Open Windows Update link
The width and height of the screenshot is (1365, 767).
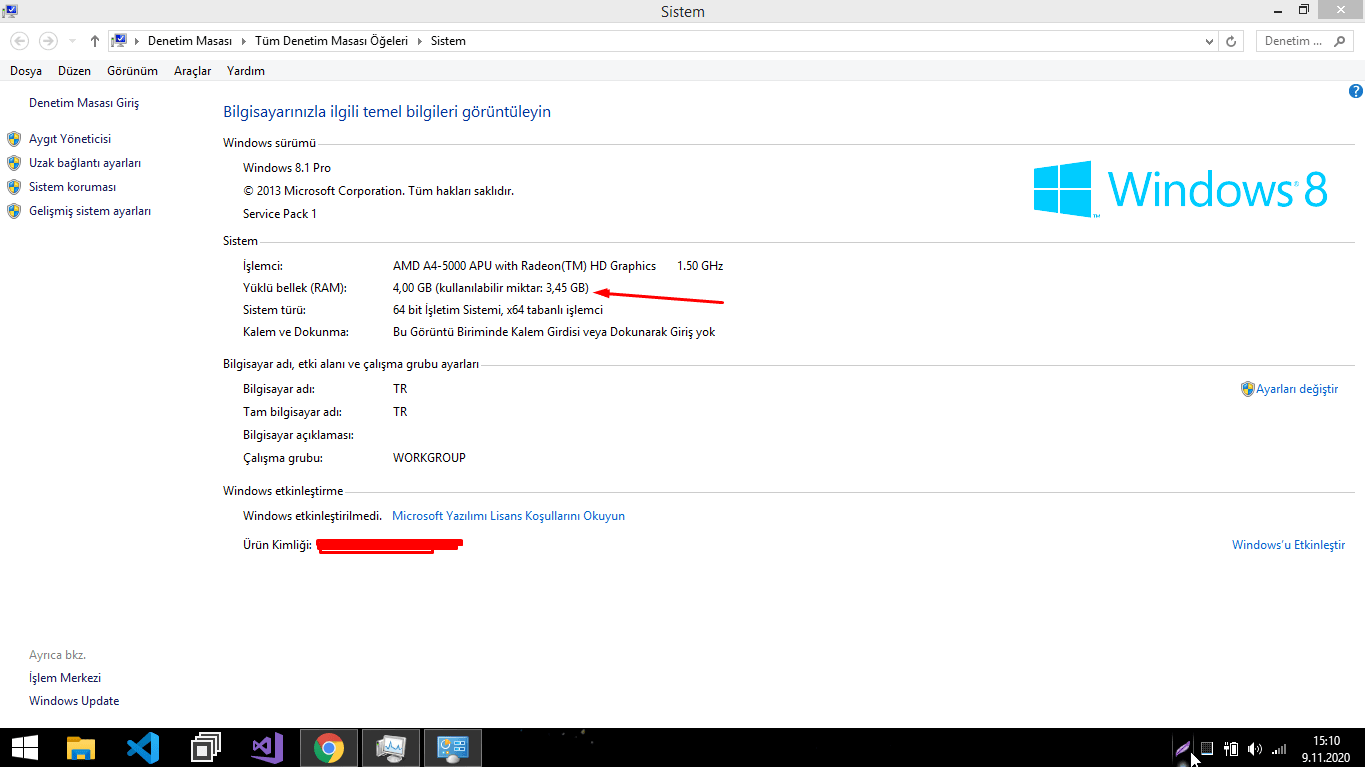[74, 701]
